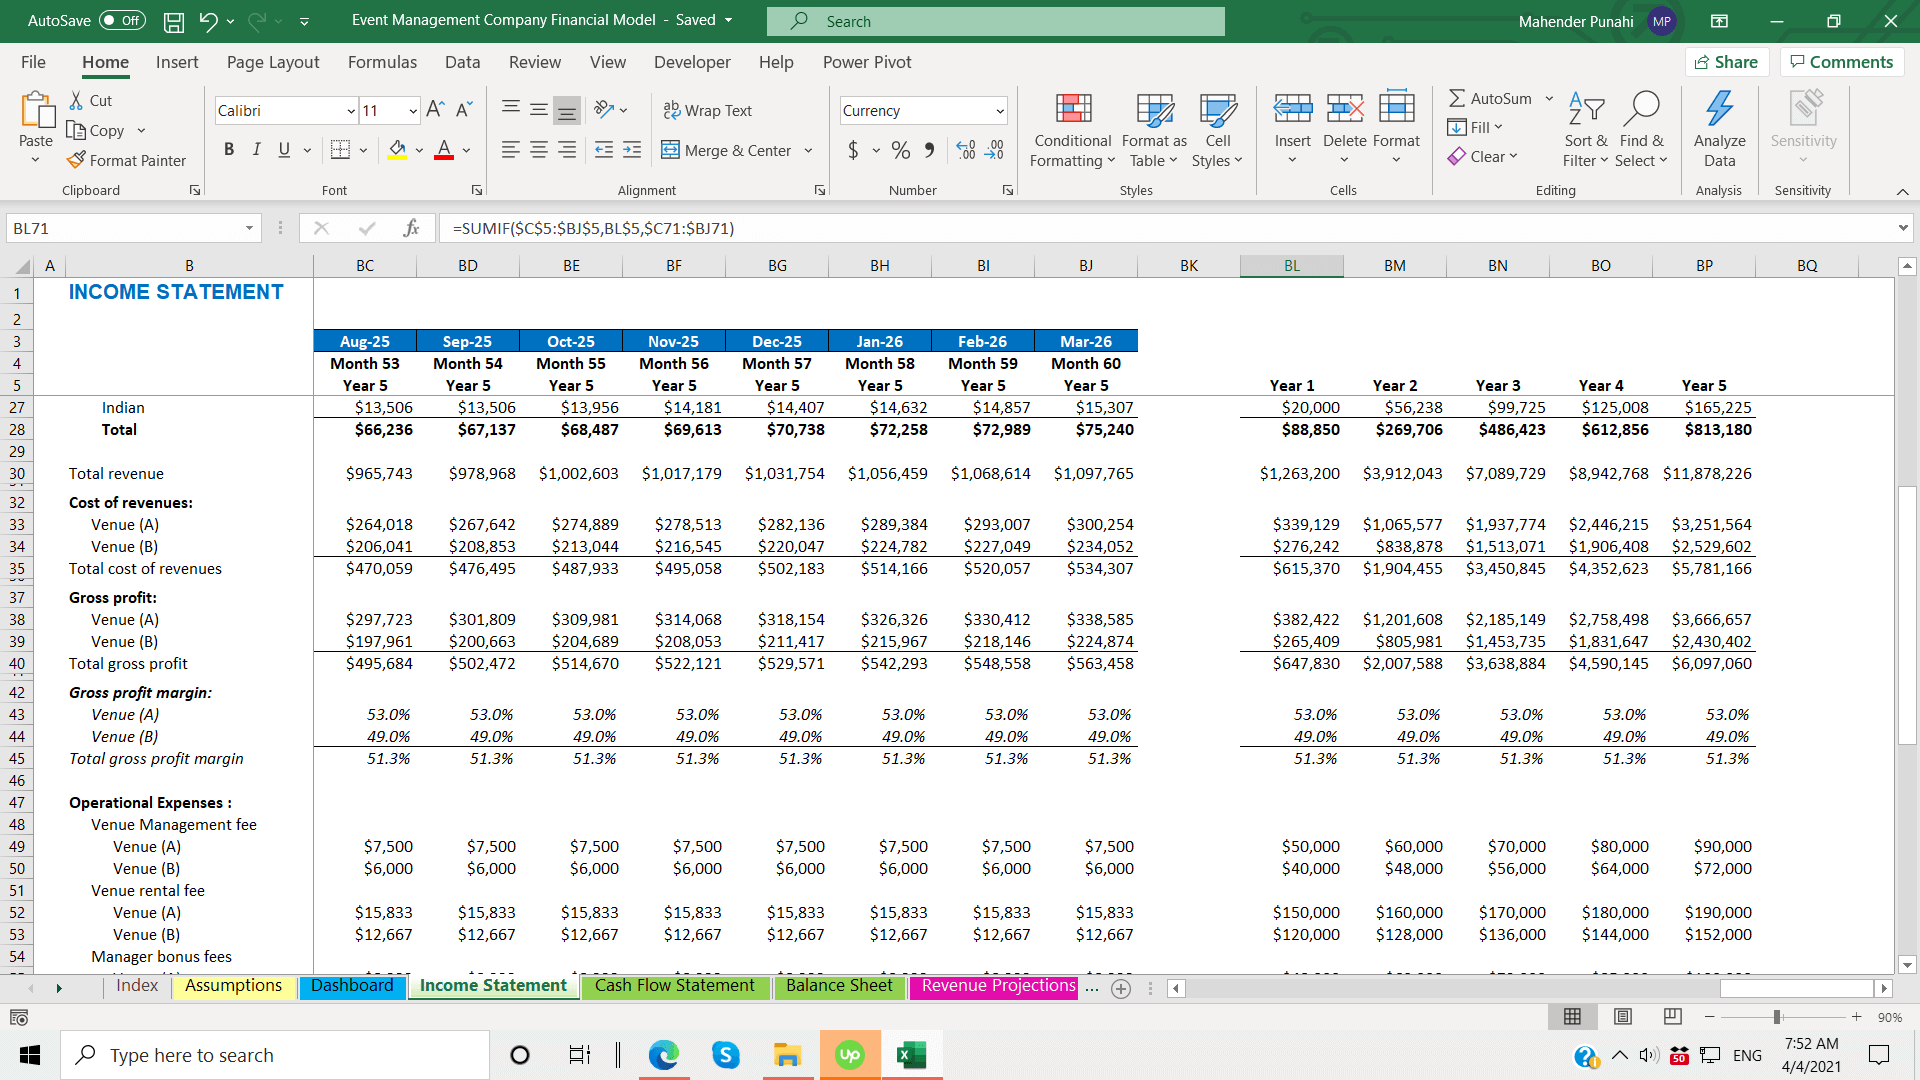Click the Fill button in Editing group

coord(1475,127)
